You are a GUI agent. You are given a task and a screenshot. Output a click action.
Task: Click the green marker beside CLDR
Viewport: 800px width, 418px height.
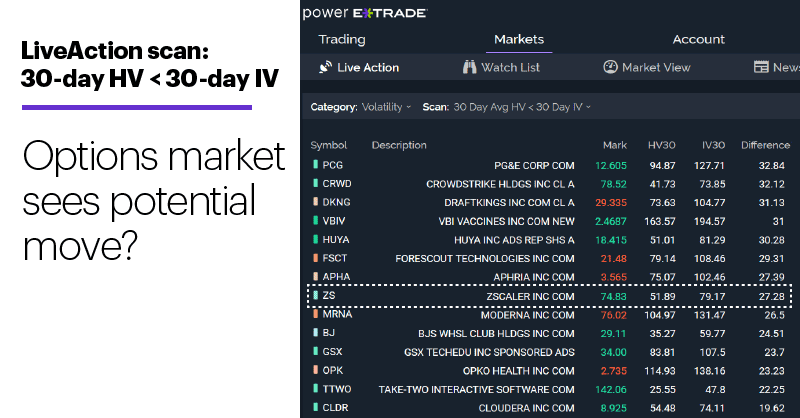[x=315, y=407]
